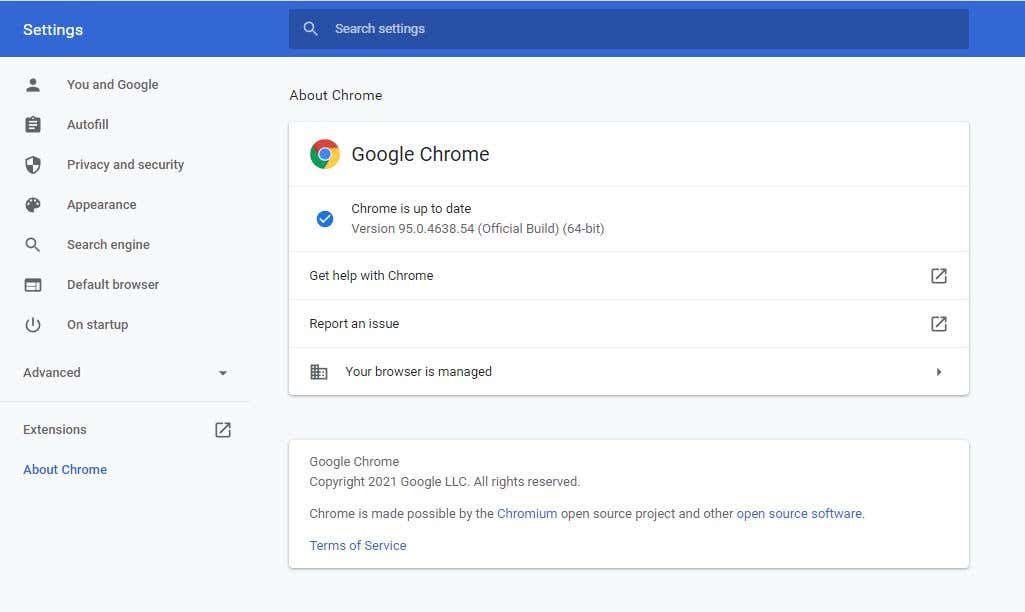Open managed browser details via the right arrow
Image resolution: width=1025 pixels, height=612 pixels.
point(939,372)
